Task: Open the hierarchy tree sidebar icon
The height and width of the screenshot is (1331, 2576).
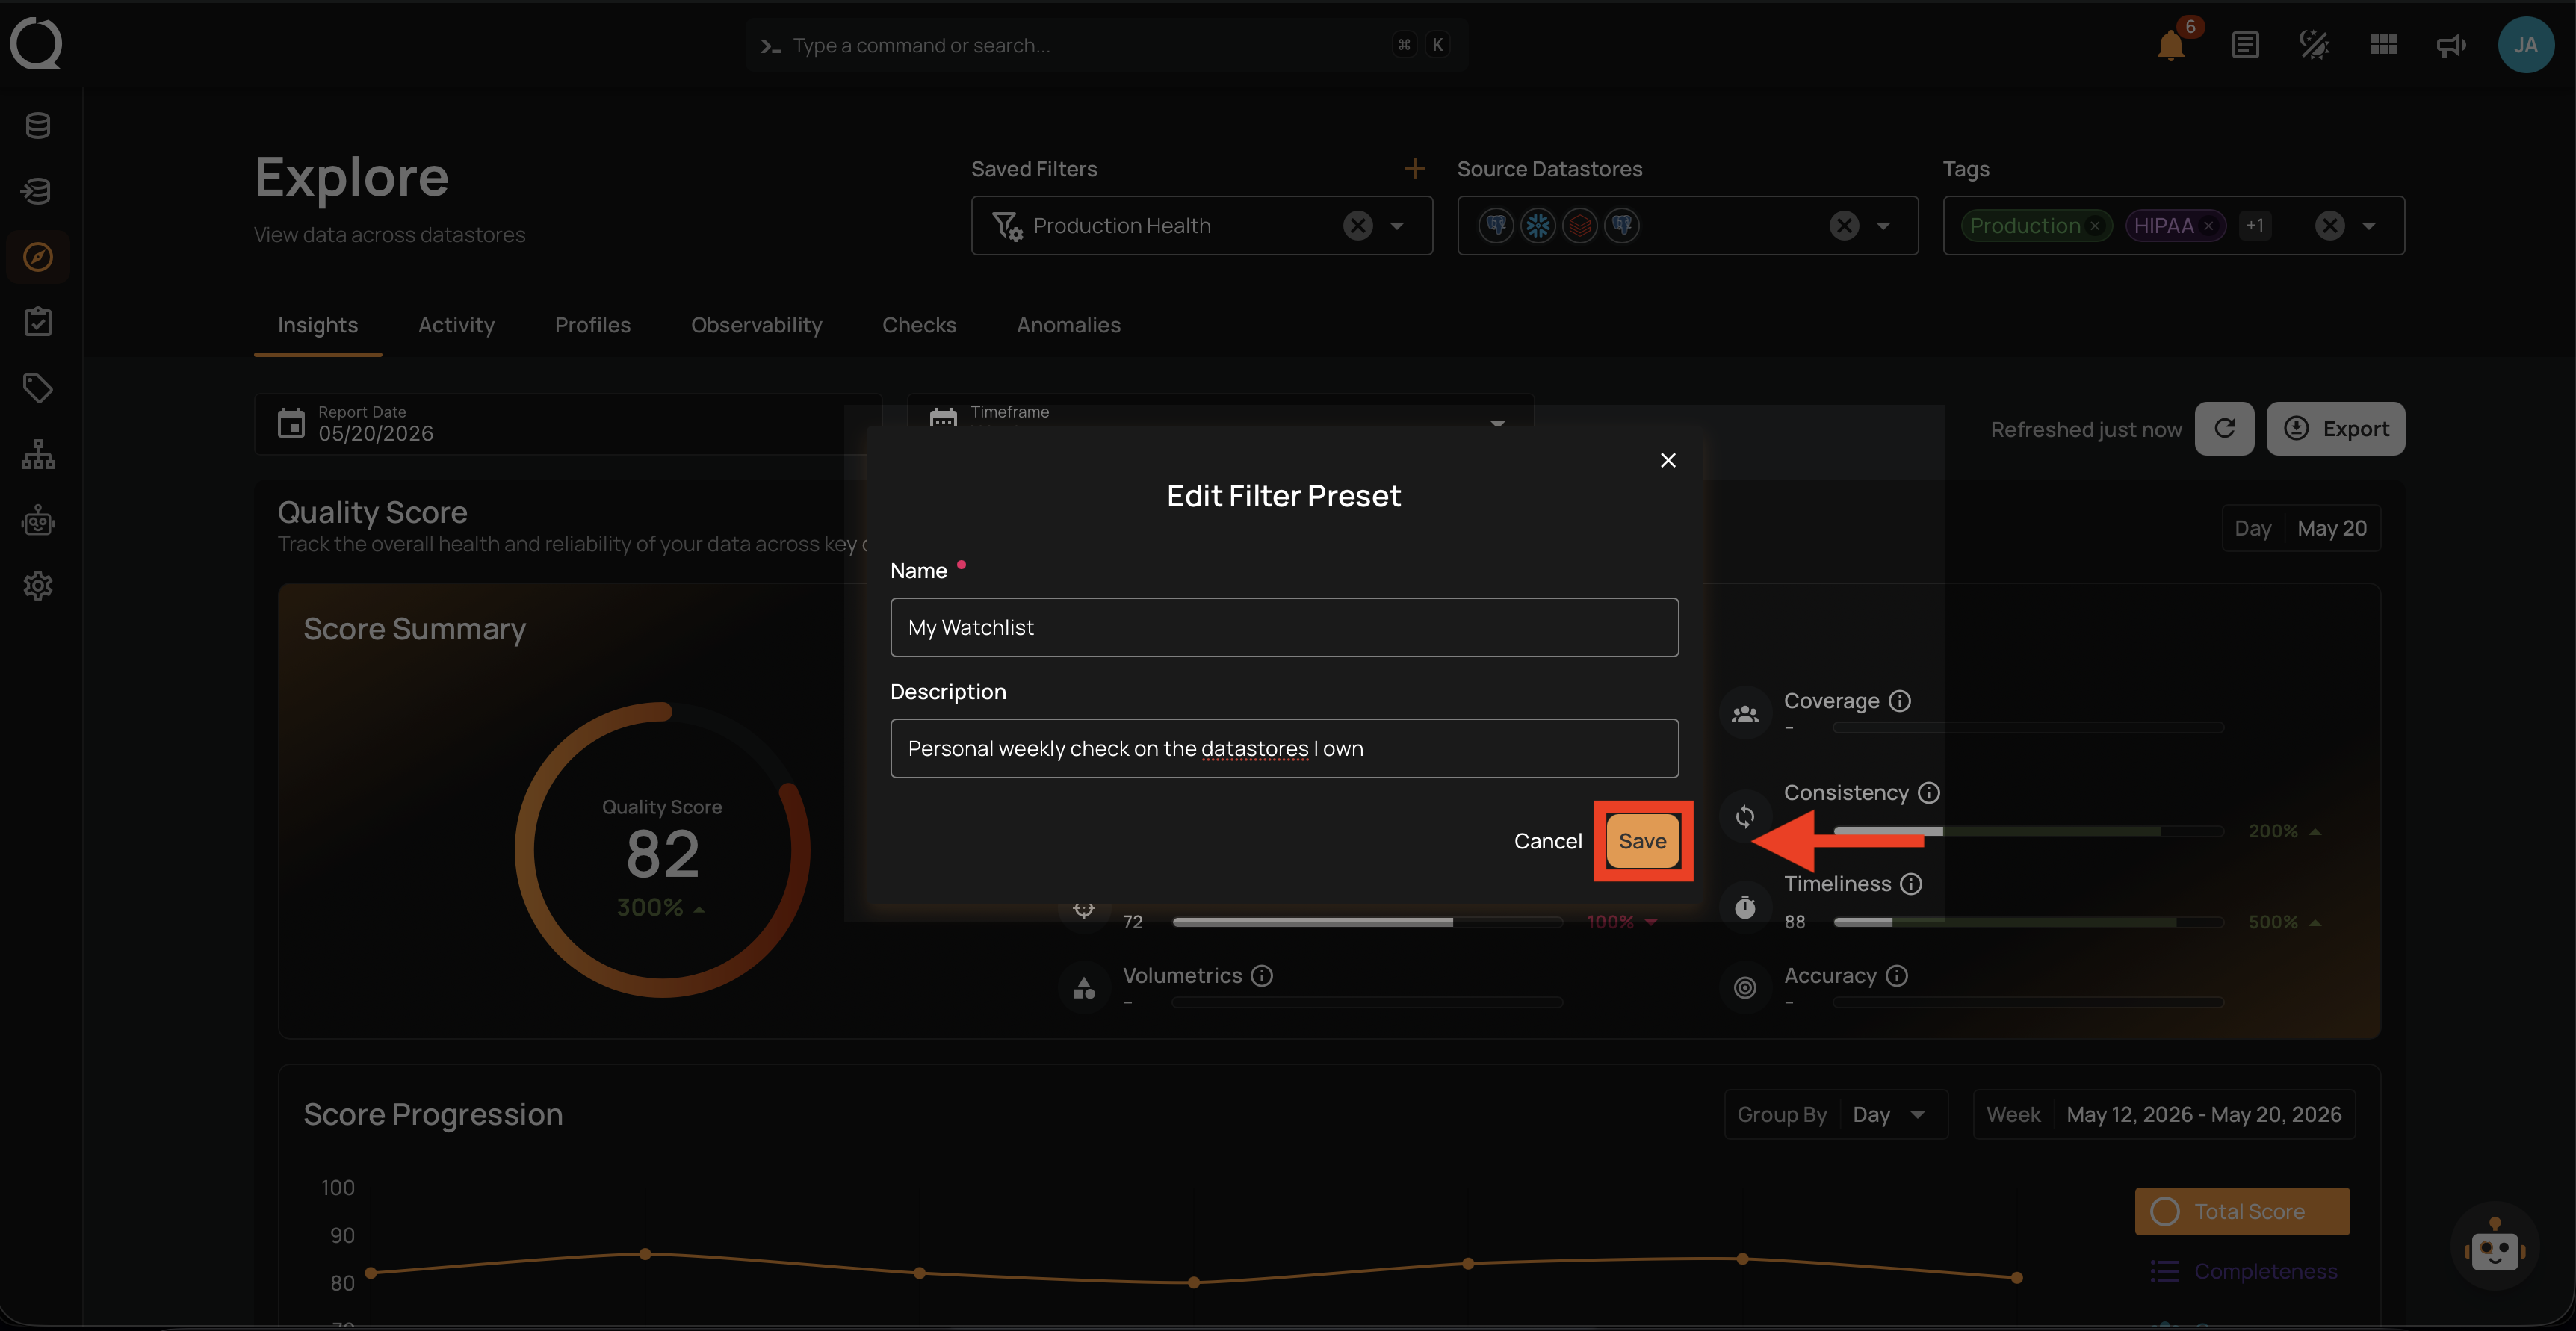Action: tap(38, 454)
